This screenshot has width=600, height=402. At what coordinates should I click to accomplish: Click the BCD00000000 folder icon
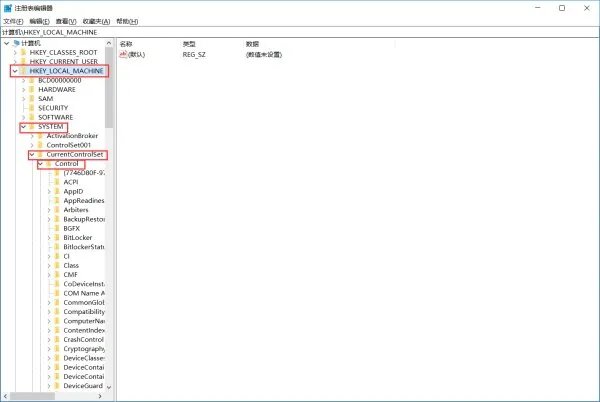point(33,80)
